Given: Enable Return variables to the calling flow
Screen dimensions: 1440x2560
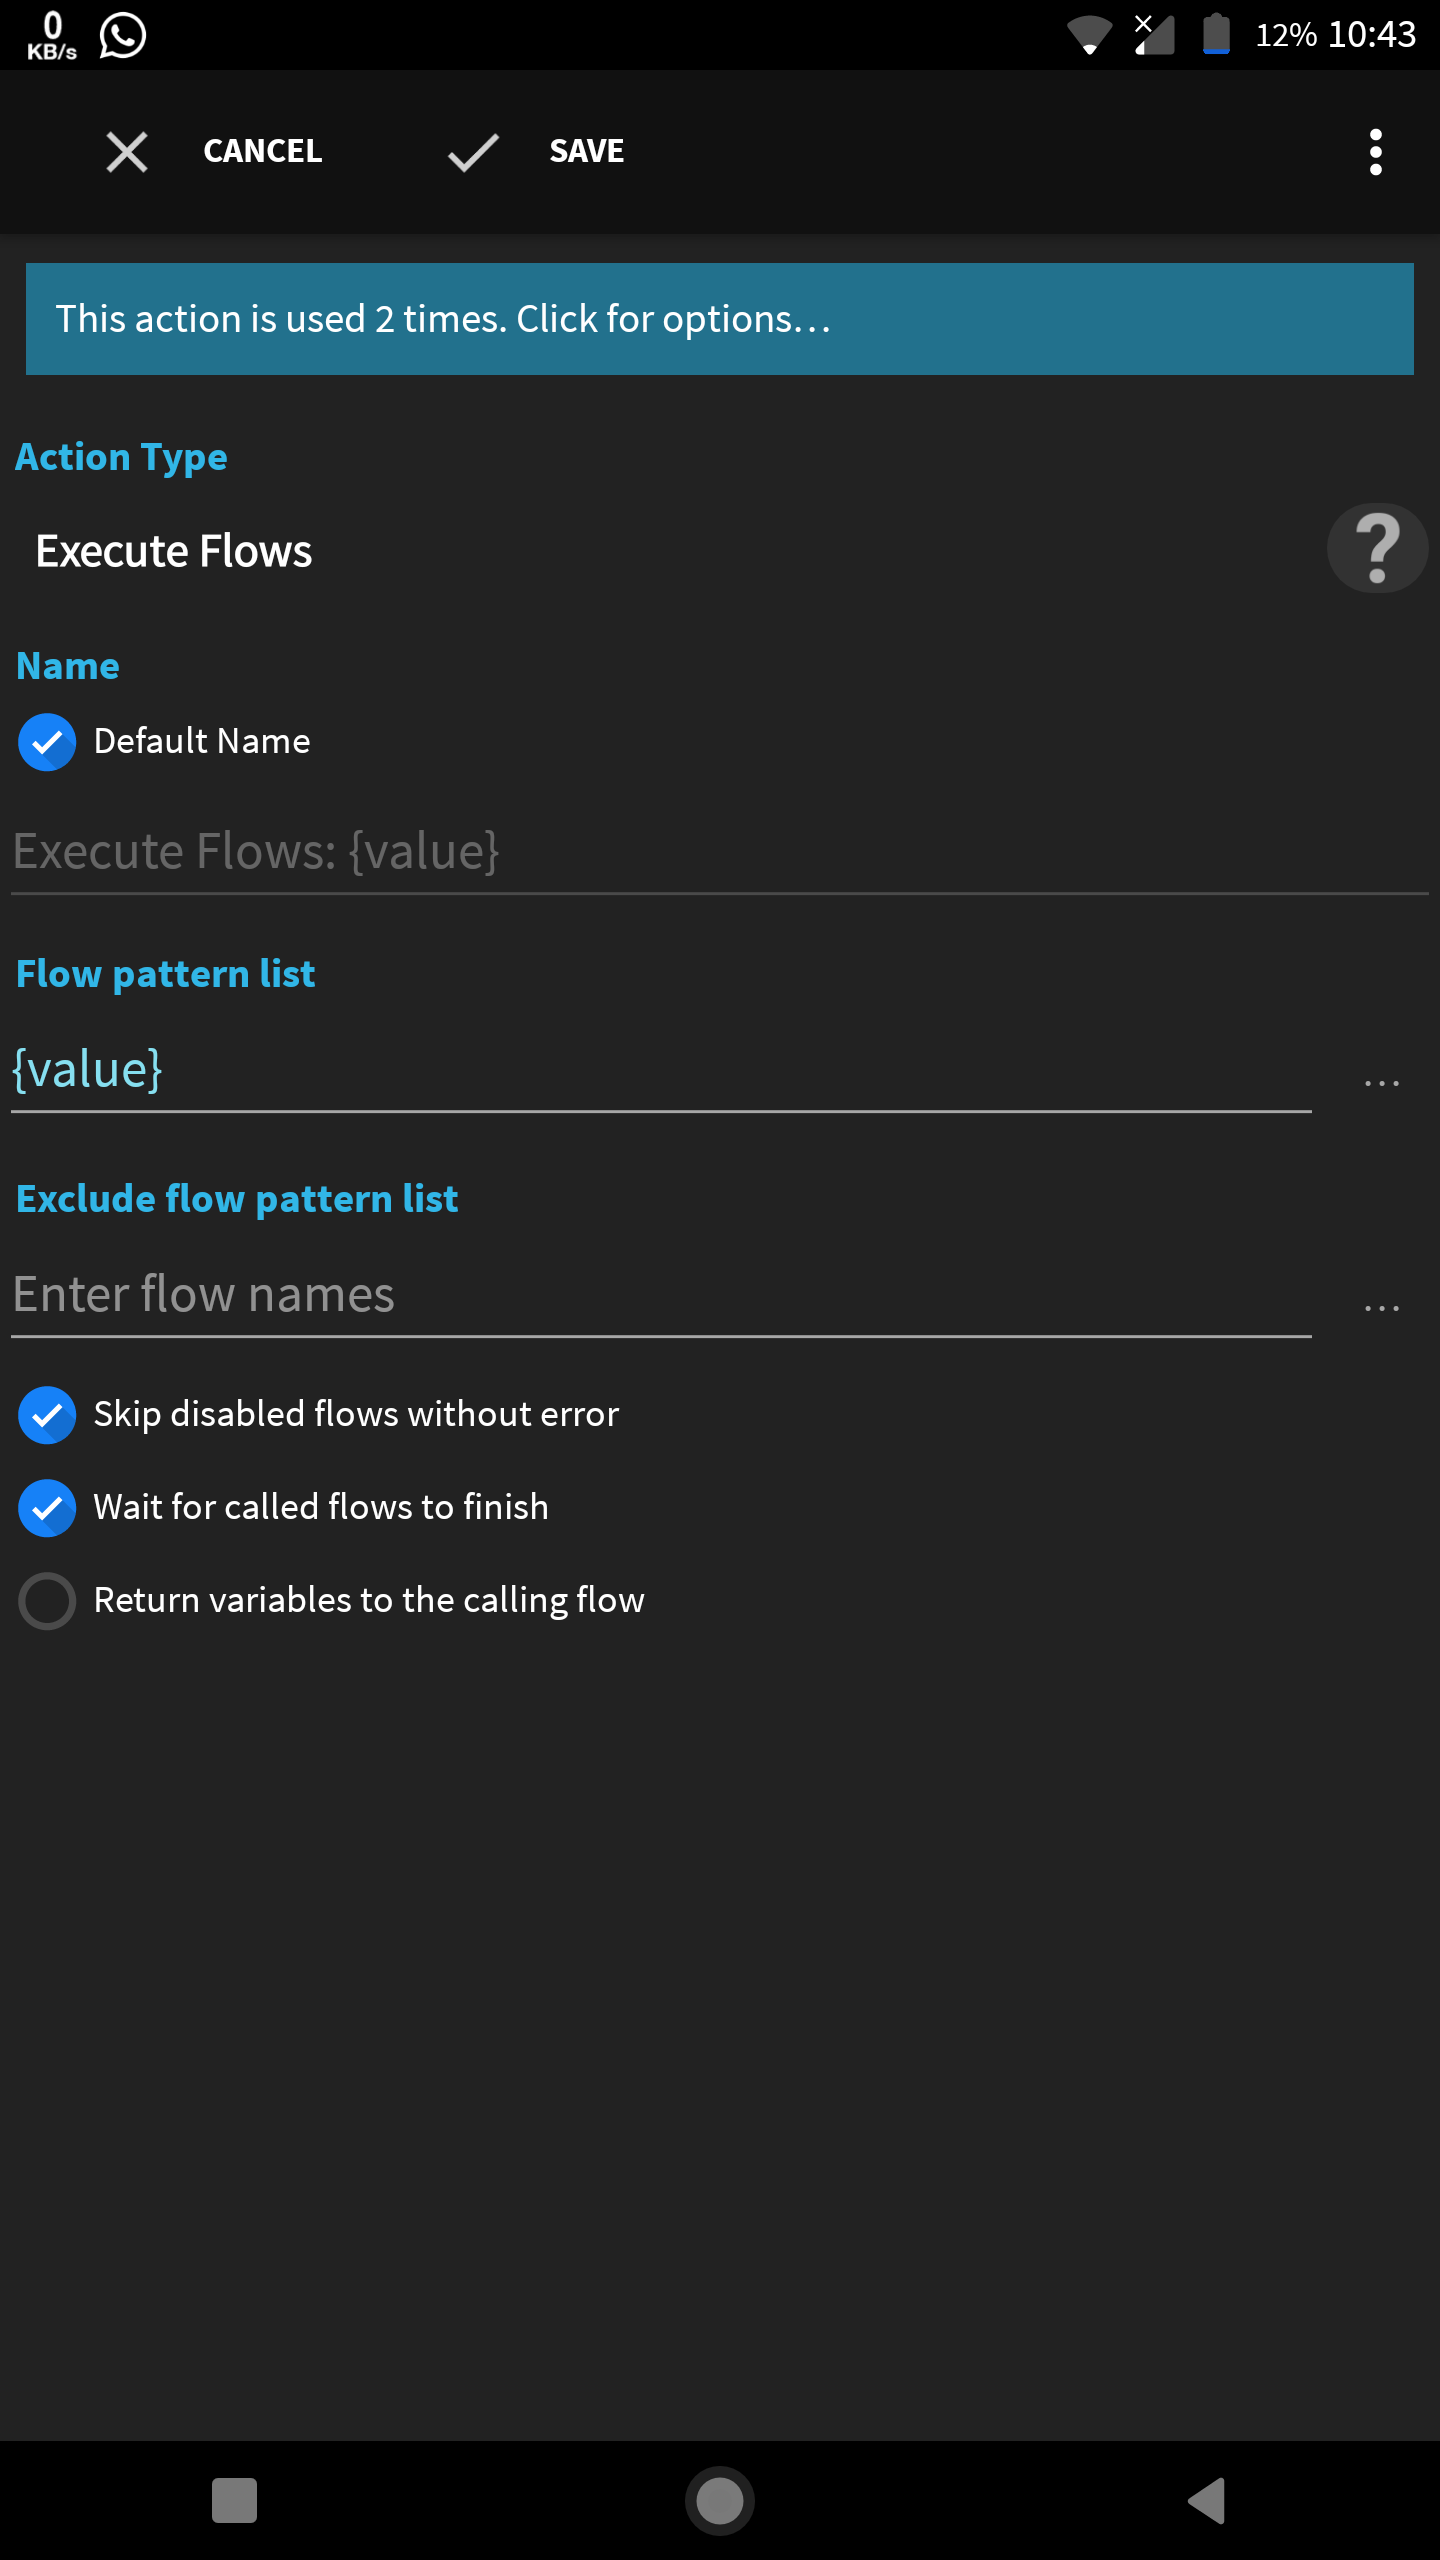Looking at the screenshot, I should pos(46,1600).
